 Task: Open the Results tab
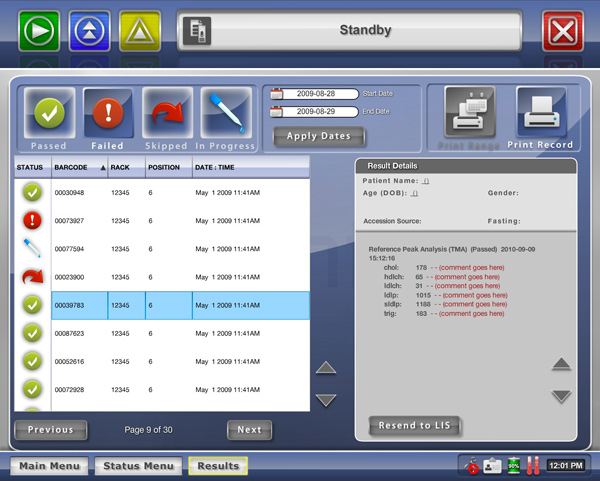[218, 466]
